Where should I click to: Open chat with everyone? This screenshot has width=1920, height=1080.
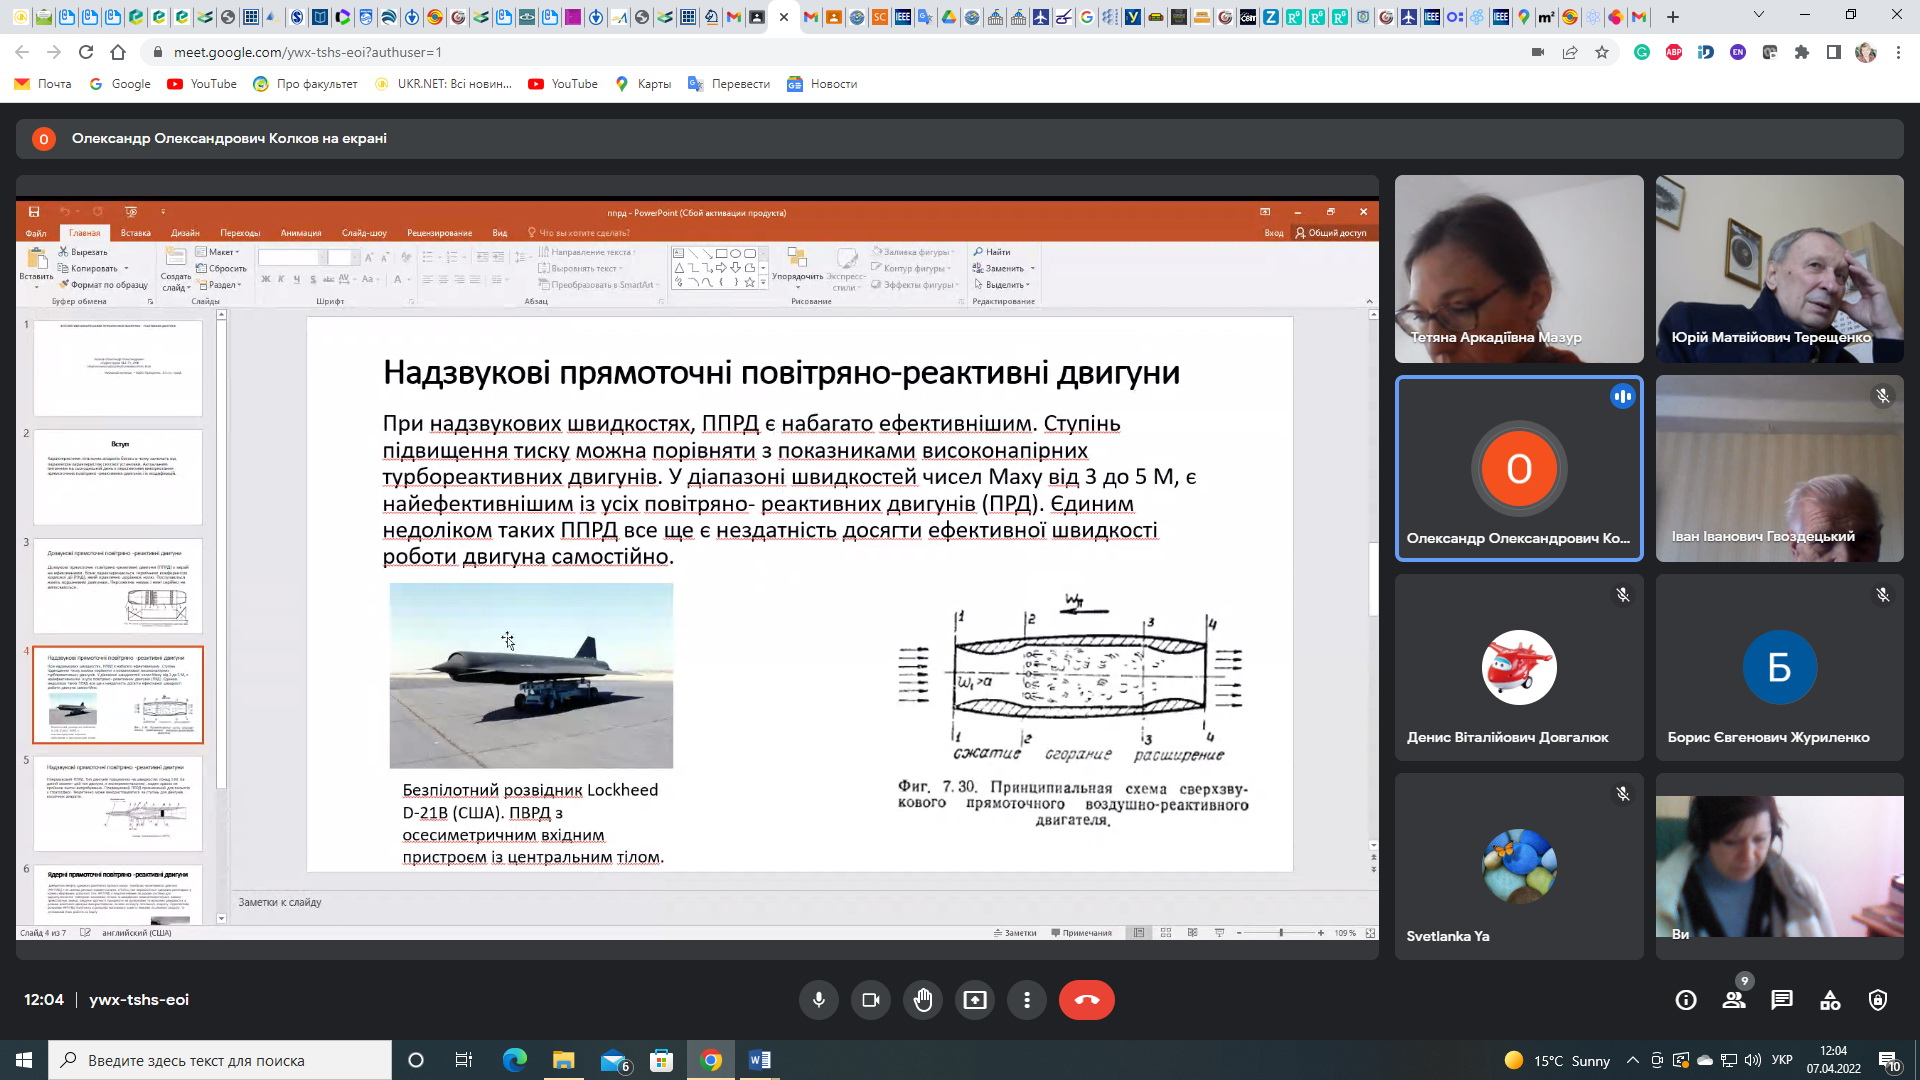pyautogui.click(x=1782, y=1000)
